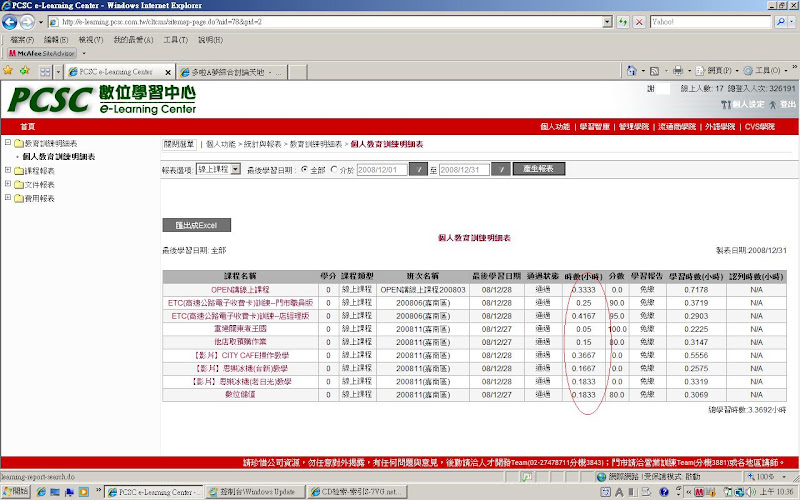Click the 首頁 home link in red bar
Image resolution: width=800 pixels, height=500 pixels.
pyautogui.click(x=28, y=127)
